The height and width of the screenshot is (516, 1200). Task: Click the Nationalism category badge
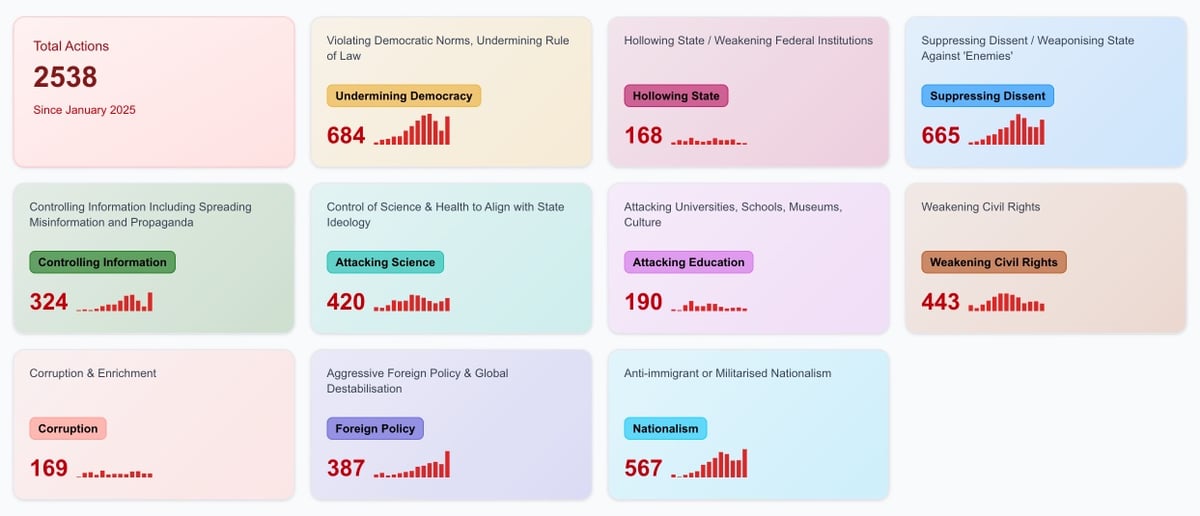click(665, 429)
